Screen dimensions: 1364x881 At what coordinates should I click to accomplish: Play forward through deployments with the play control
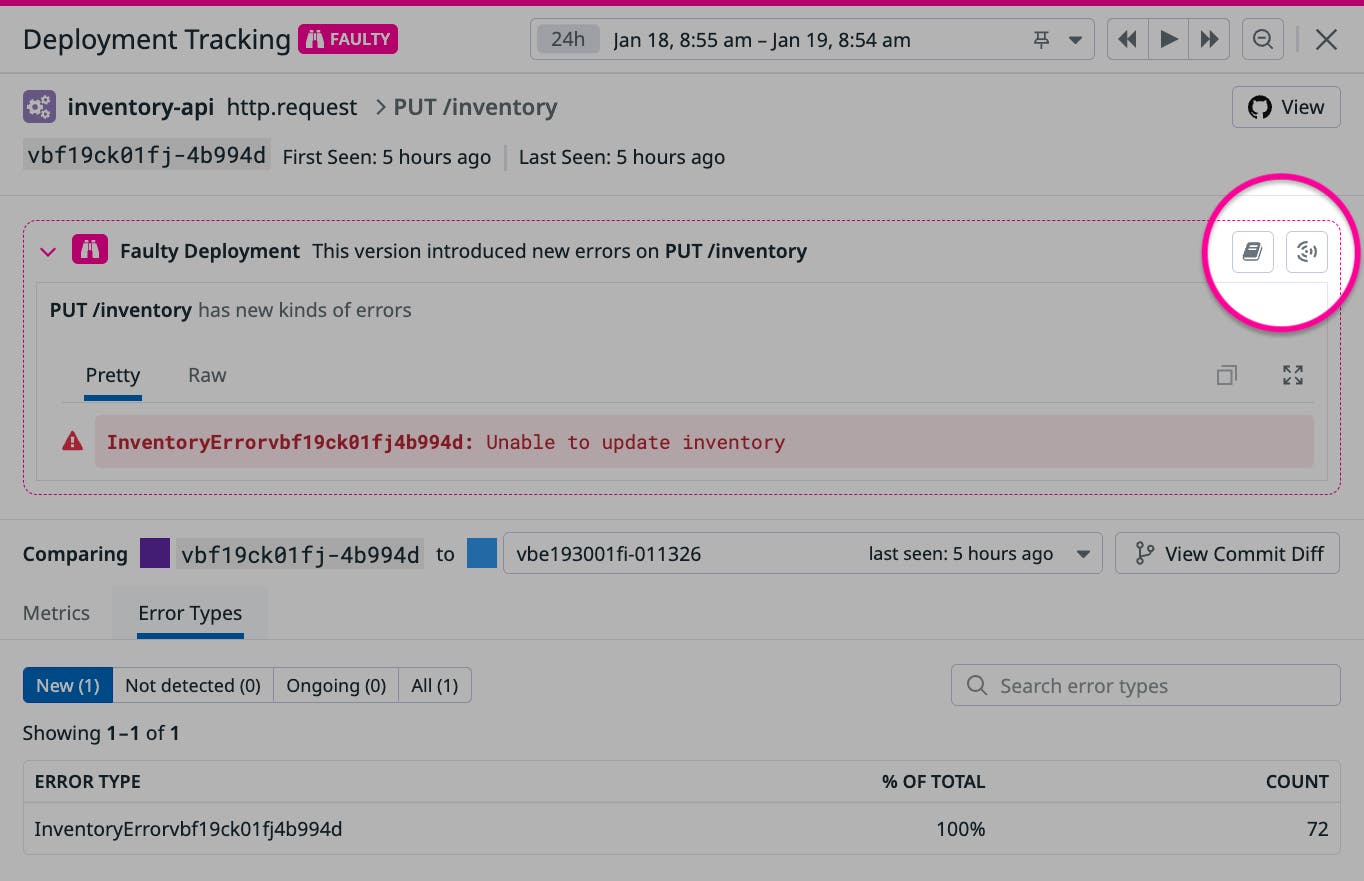tap(1168, 39)
